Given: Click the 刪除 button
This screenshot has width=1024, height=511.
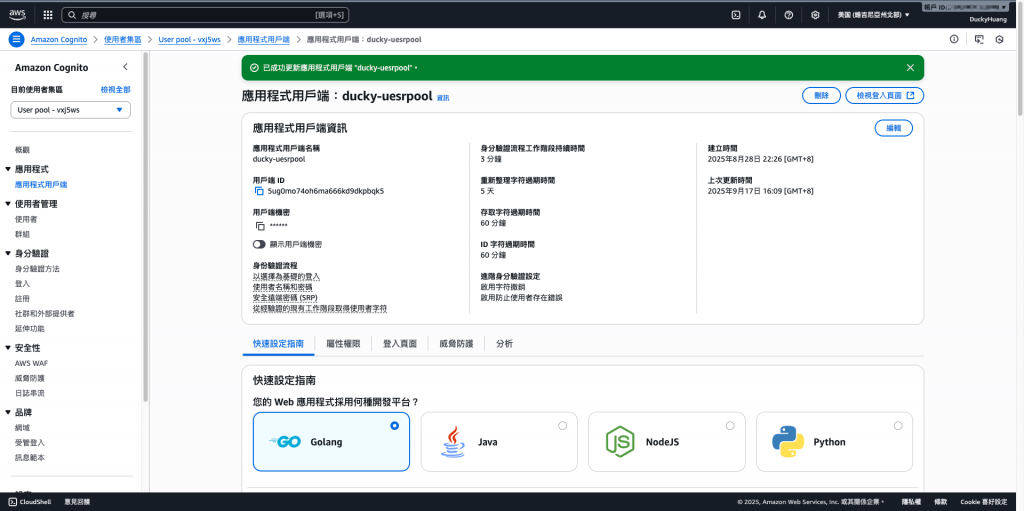Looking at the screenshot, I should pos(821,95).
